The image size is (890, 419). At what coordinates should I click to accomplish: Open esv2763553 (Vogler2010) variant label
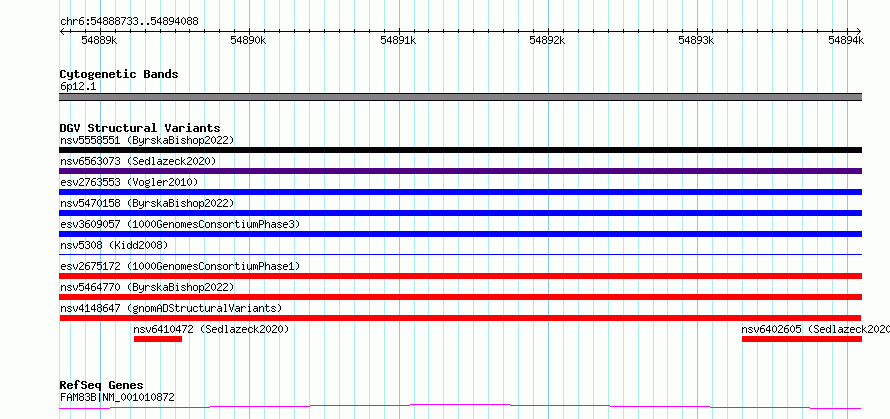coord(129,182)
